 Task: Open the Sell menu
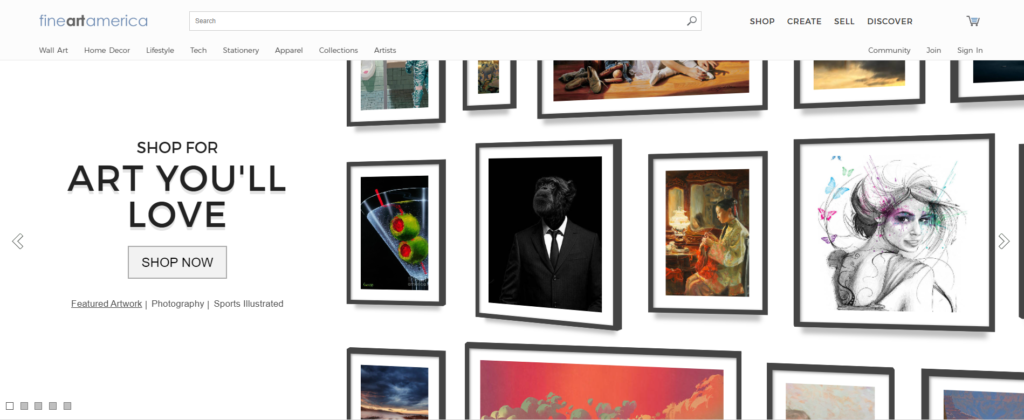coord(844,22)
